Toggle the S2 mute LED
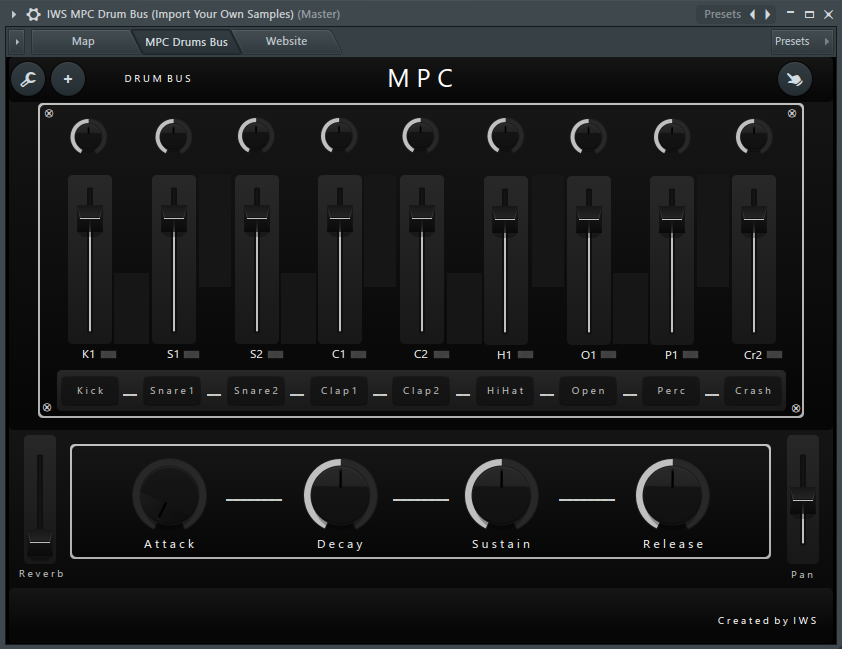Screen dimensions: 842x649 [x=275, y=354]
